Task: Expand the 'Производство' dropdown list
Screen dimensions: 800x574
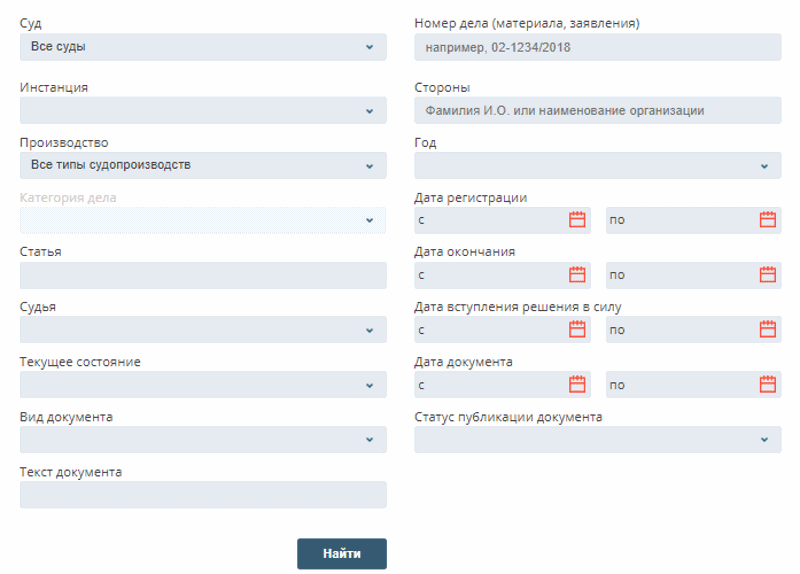Action: pos(203,165)
